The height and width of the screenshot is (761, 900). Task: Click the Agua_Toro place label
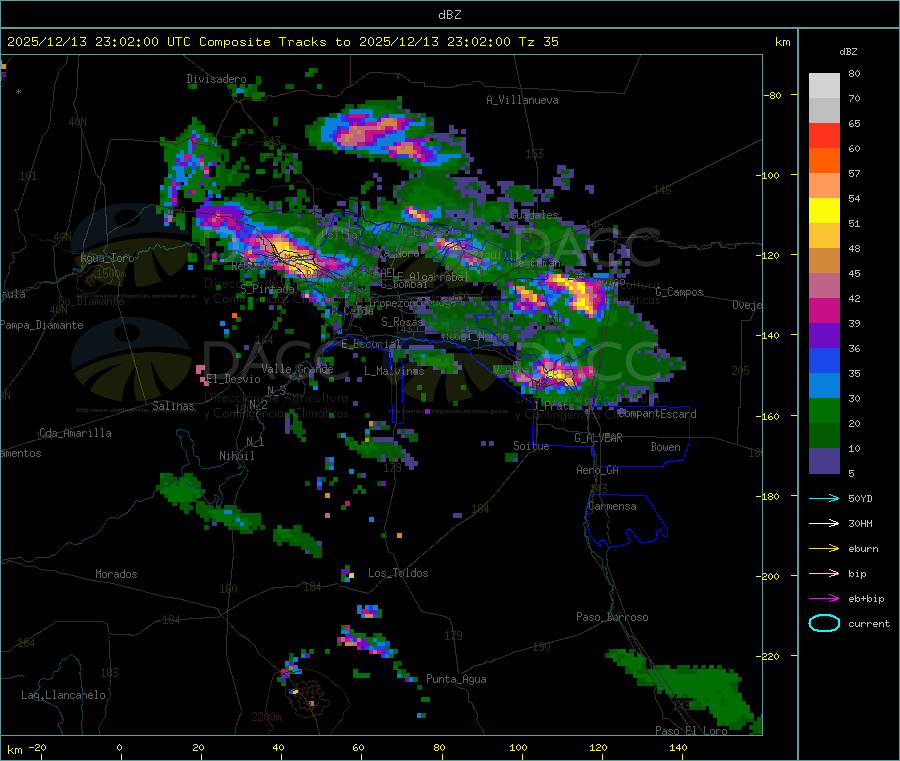point(107,258)
